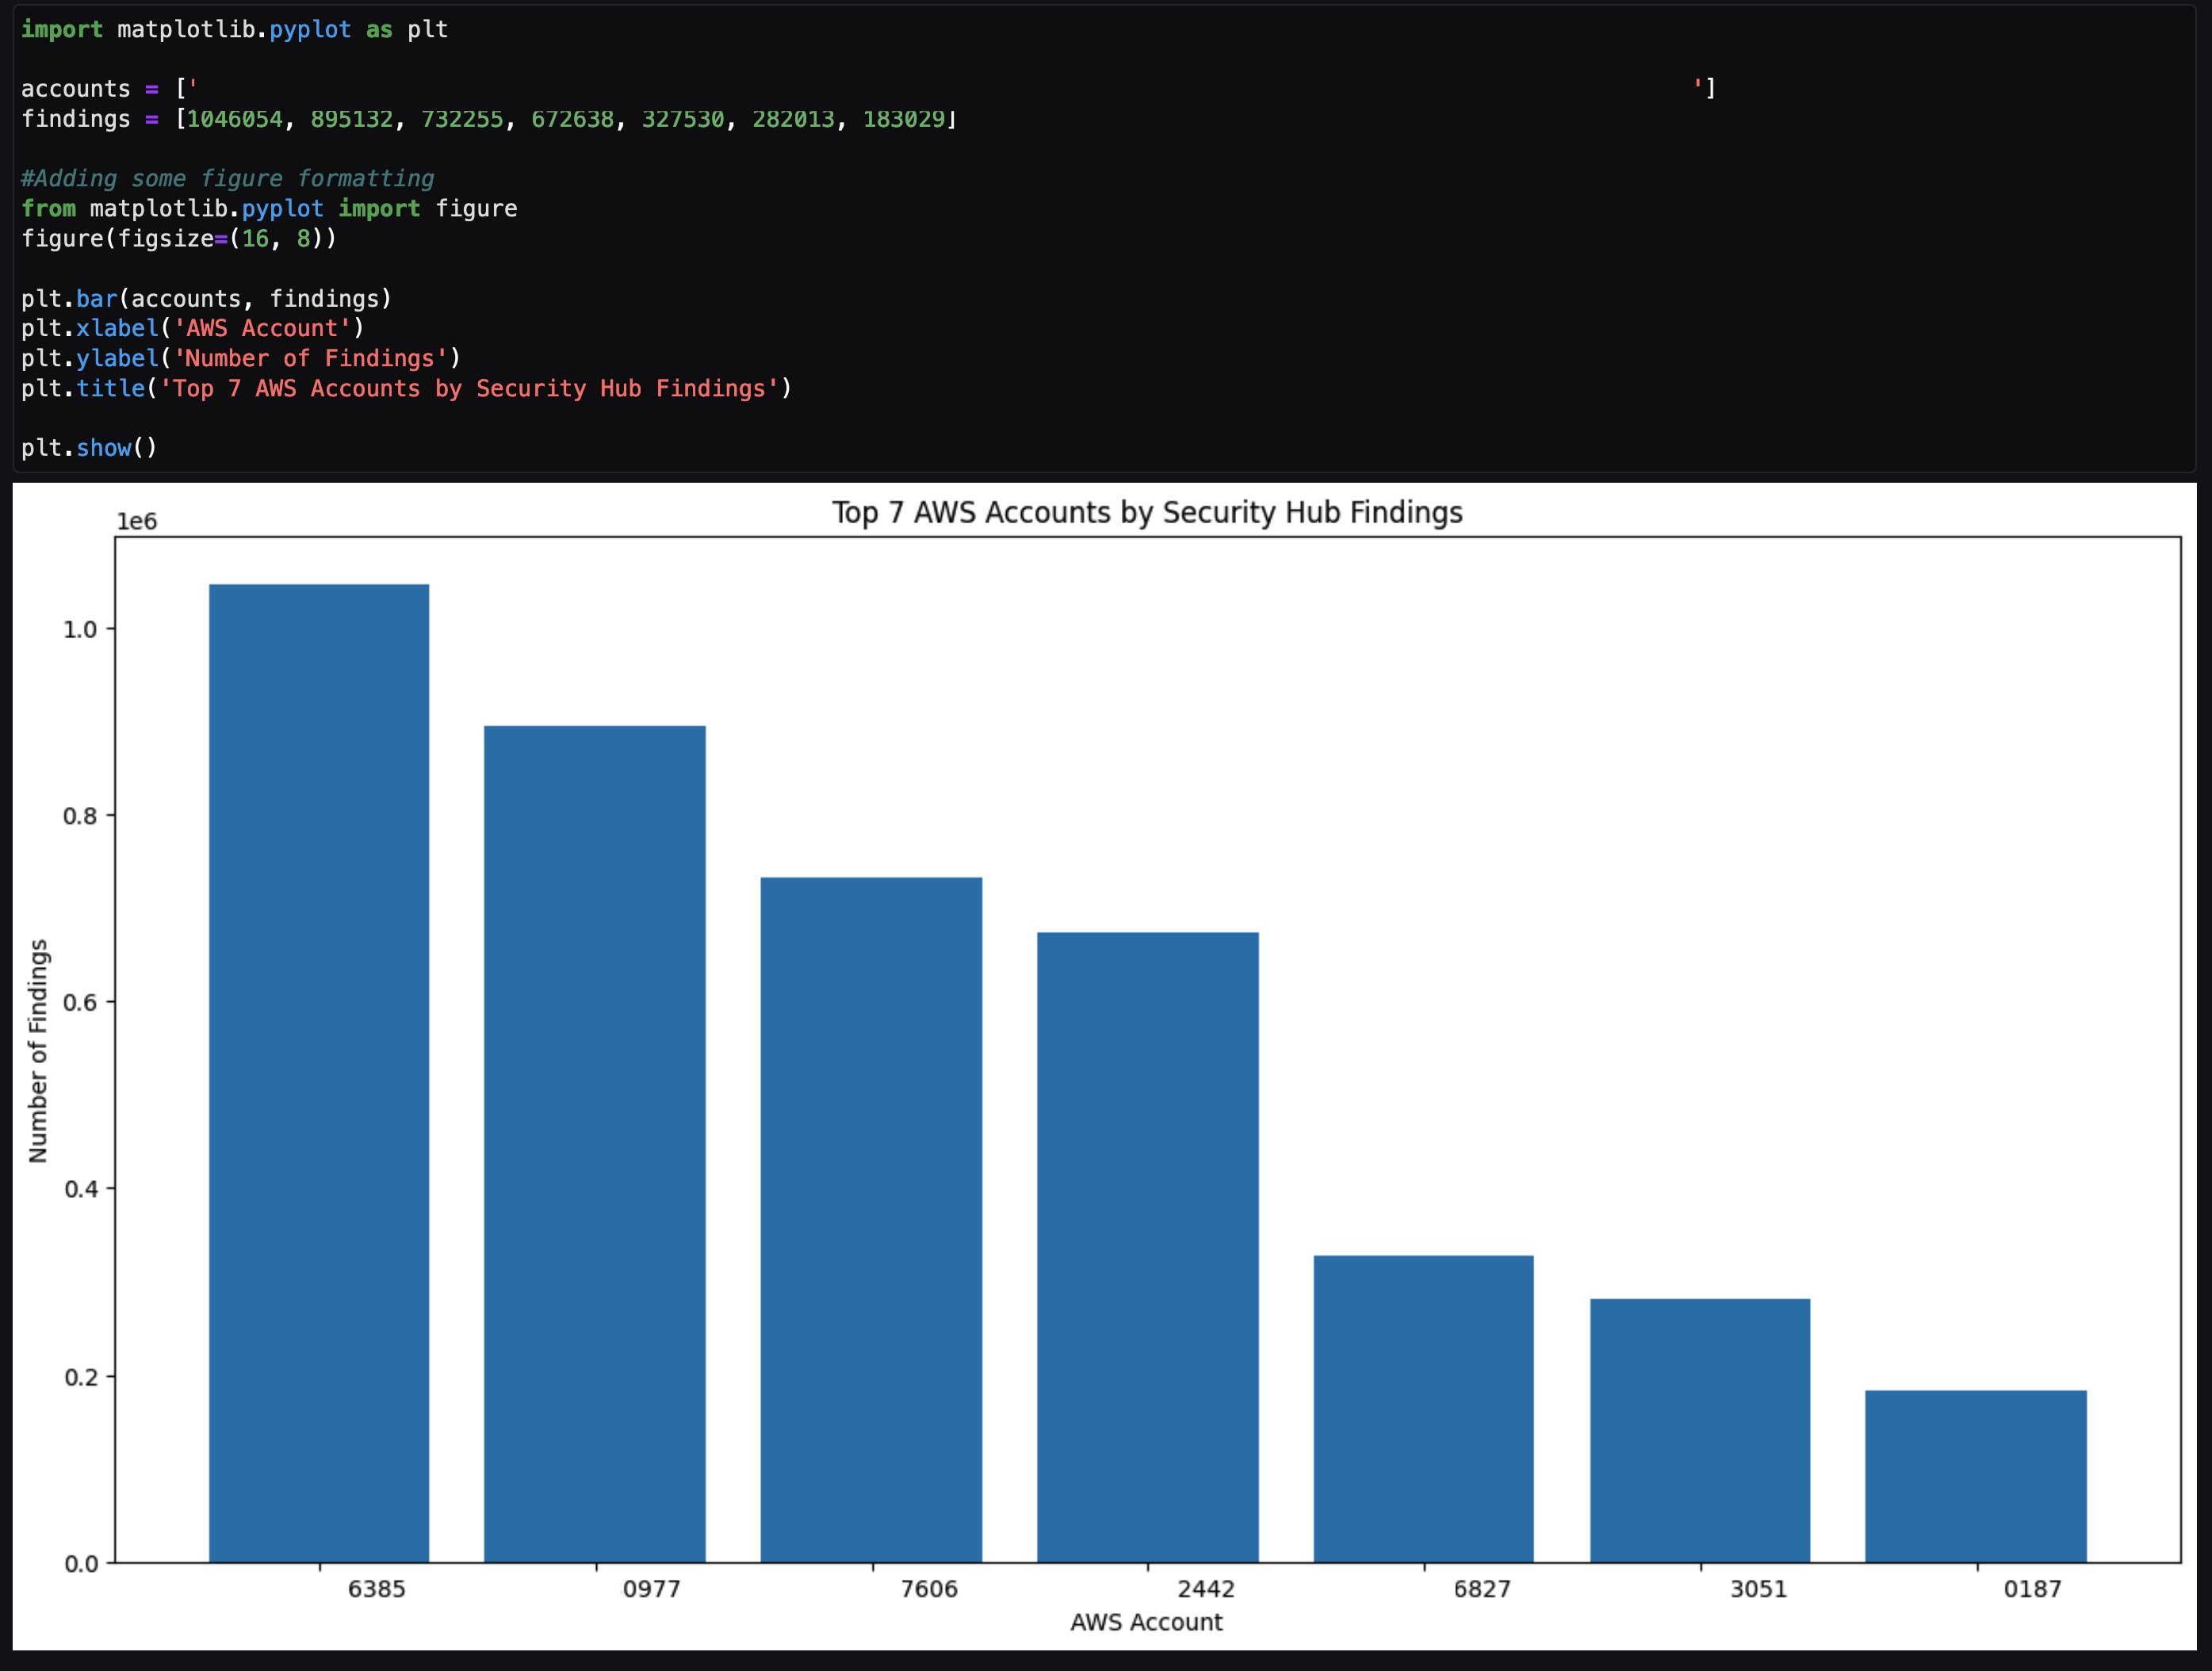Click the bar for account 6827
This screenshot has width=2212, height=1671.
click(x=1424, y=1410)
